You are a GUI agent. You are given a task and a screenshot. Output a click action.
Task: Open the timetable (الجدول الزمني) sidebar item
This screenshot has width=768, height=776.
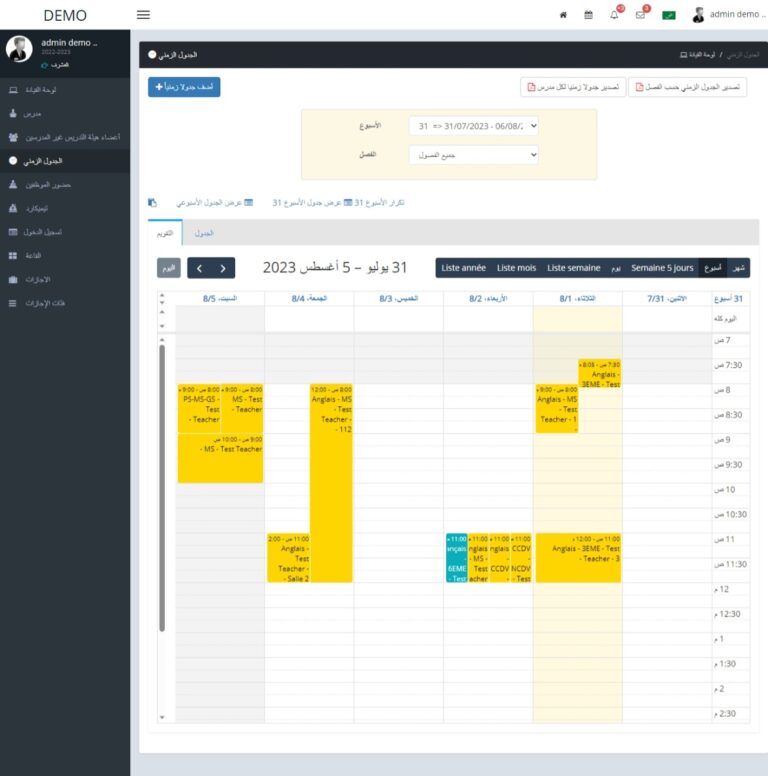tap(65, 161)
